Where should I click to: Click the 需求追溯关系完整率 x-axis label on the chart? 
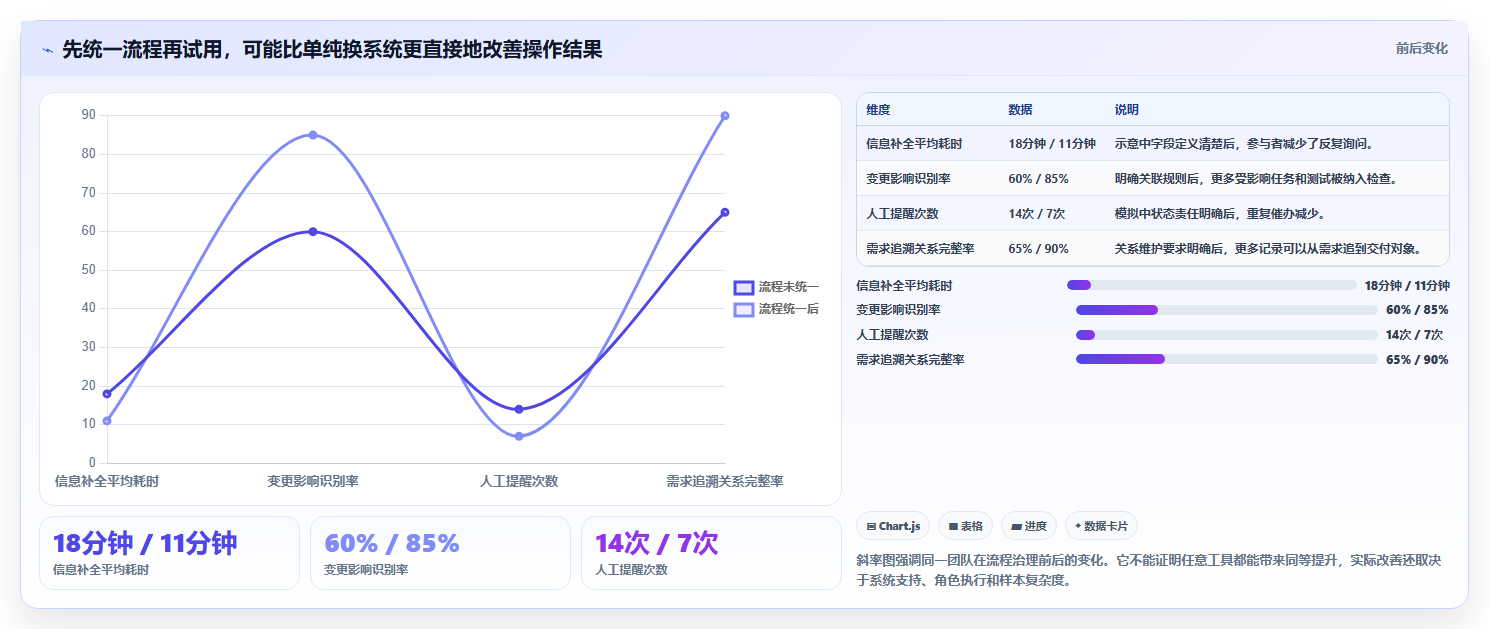pyautogui.click(x=725, y=482)
